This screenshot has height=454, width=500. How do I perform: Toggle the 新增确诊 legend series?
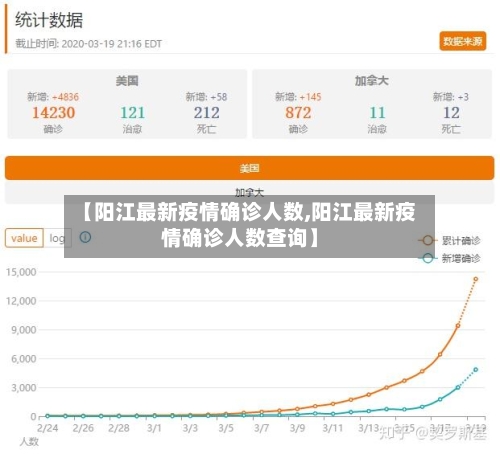(450, 258)
